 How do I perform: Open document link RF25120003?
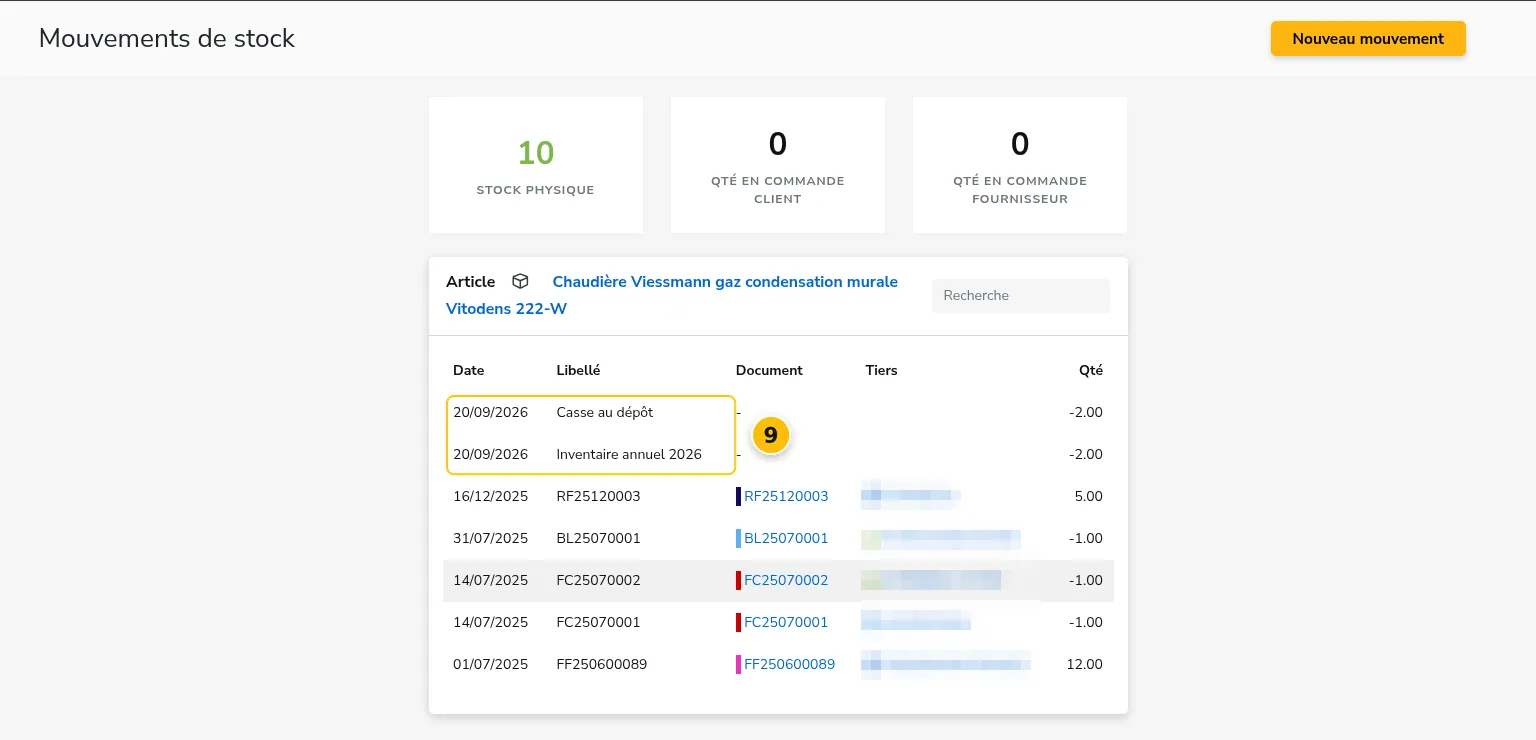(x=786, y=496)
